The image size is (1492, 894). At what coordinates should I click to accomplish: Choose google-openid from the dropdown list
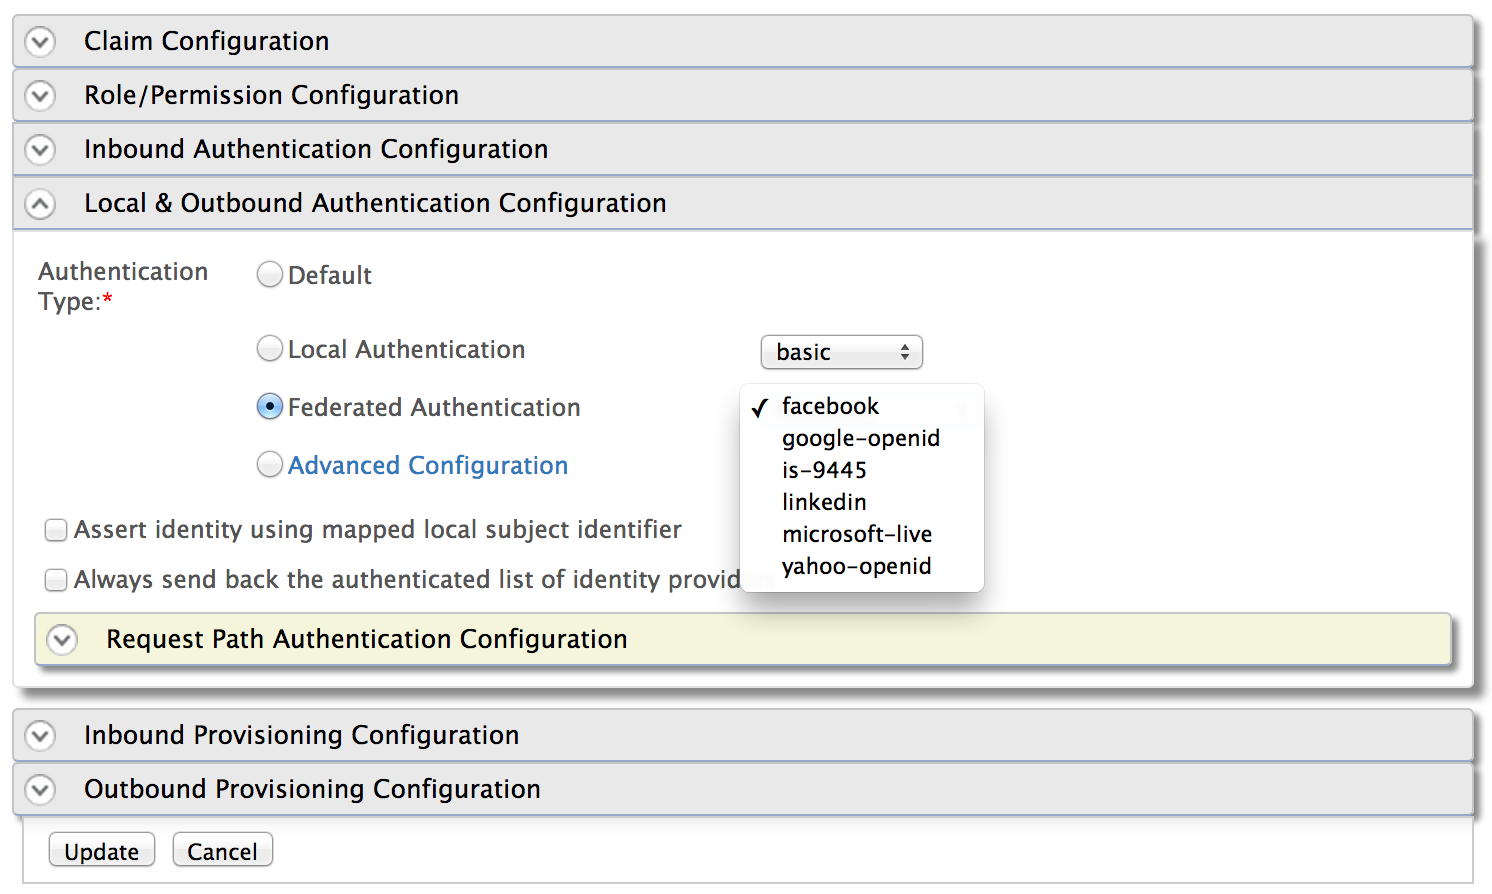860,438
